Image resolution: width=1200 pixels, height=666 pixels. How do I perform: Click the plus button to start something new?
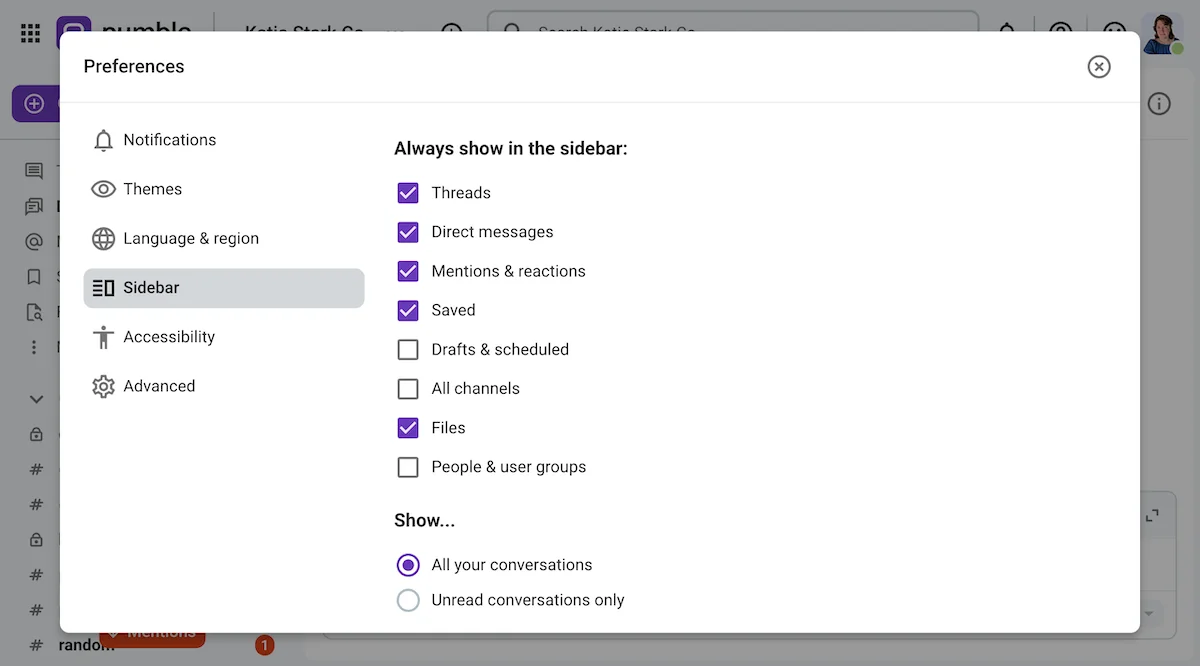point(34,103)
